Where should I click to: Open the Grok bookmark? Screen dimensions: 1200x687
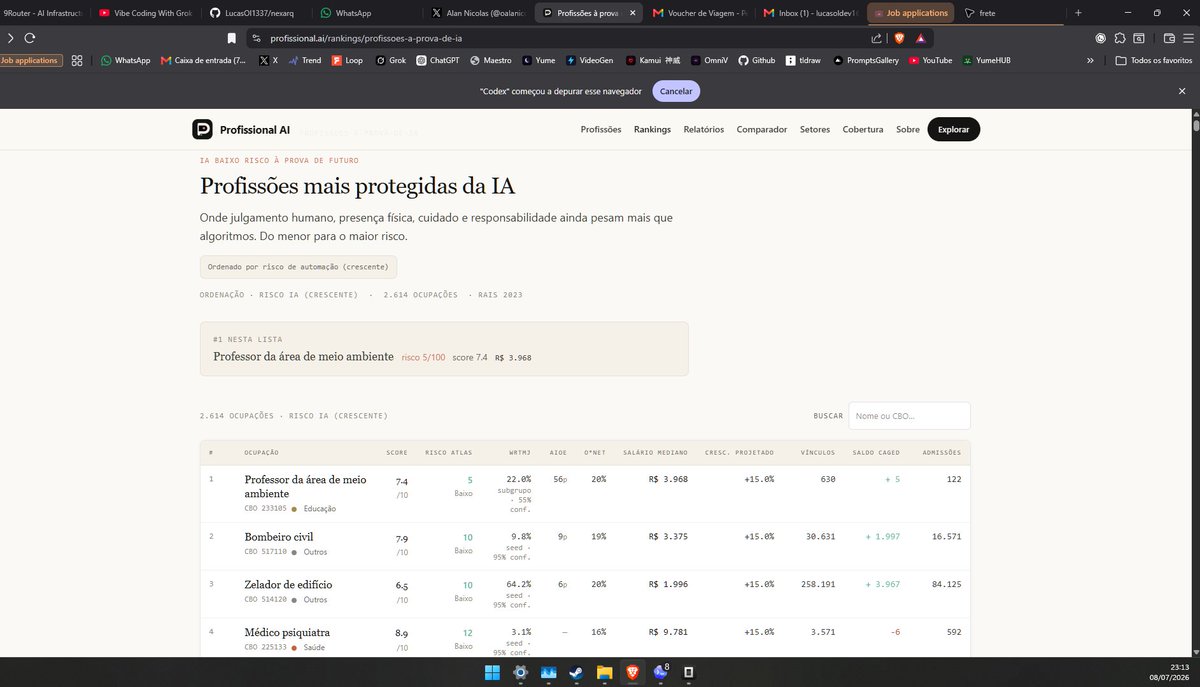(x=390, y=60)
